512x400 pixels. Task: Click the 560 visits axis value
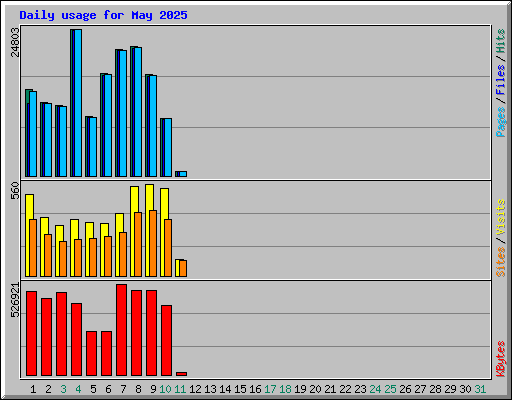coord(15,191)
